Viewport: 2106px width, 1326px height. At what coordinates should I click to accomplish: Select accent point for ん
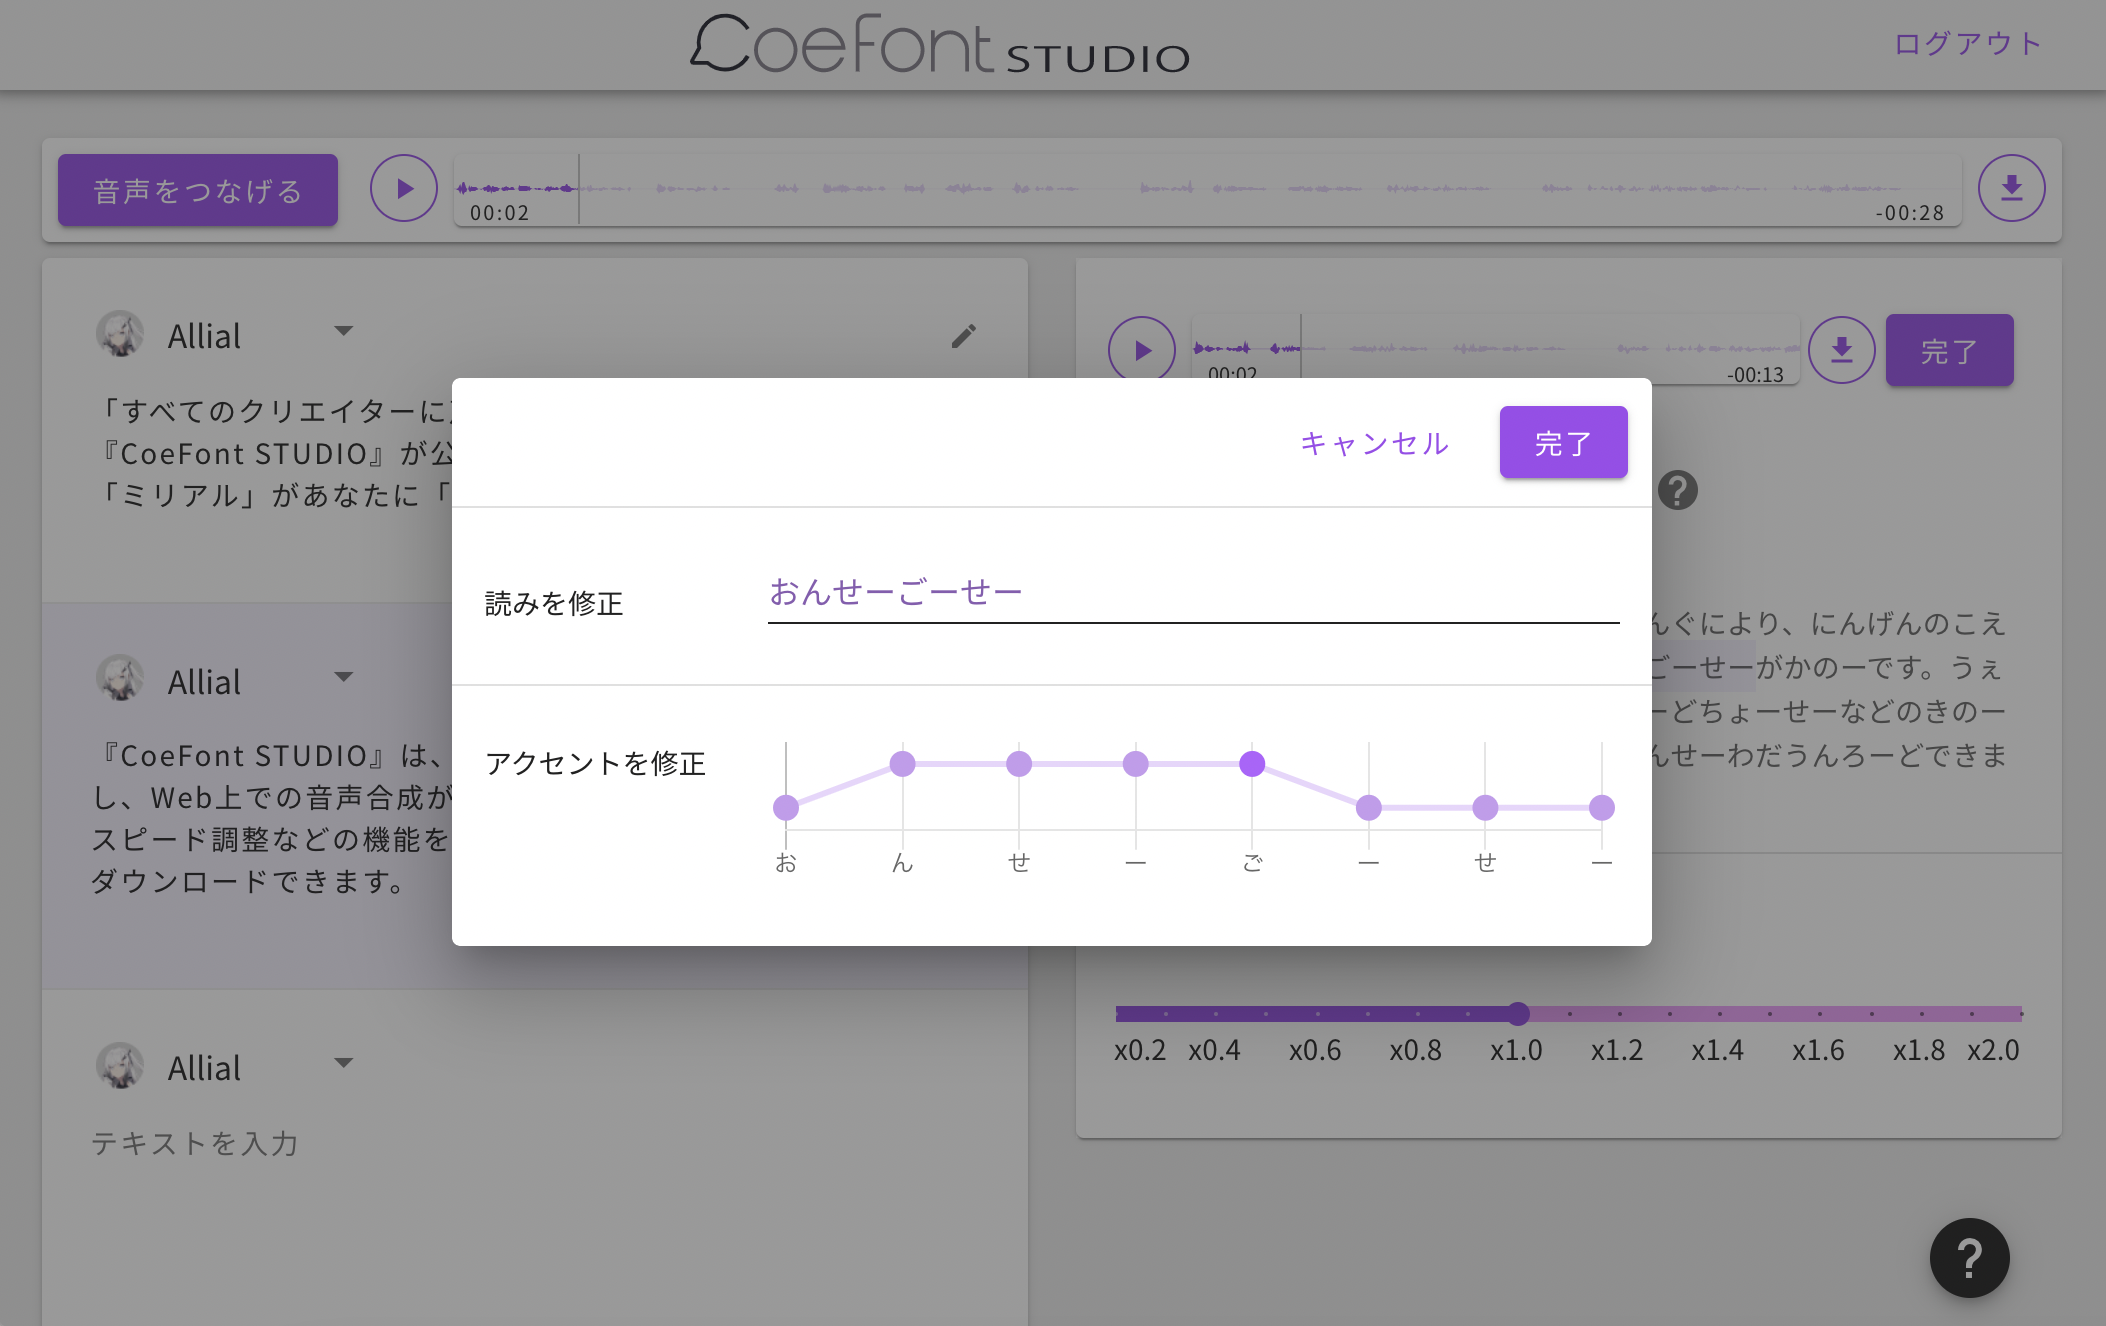pyautogui.click(x=902, y=764)
